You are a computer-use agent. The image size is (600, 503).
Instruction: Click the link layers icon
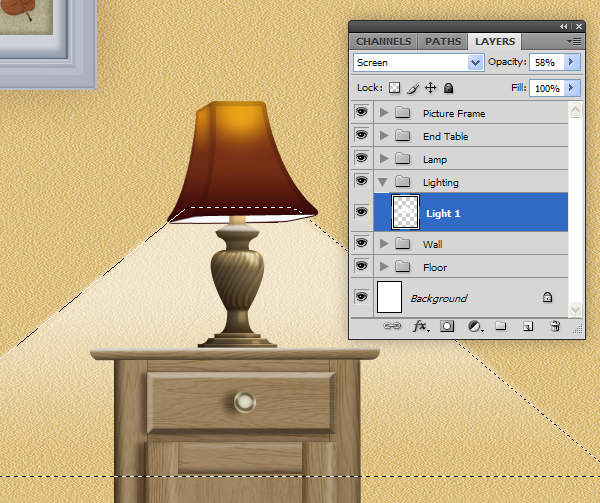pyautogui.click(x=393, y=326)
